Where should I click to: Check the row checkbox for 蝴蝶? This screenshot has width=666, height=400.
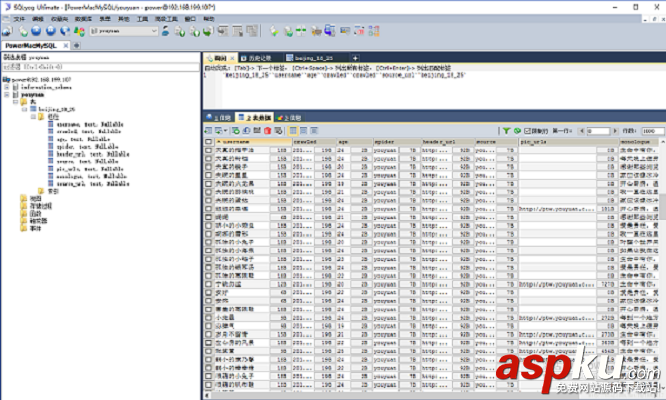pyautogui.click(x=209, y=217)
